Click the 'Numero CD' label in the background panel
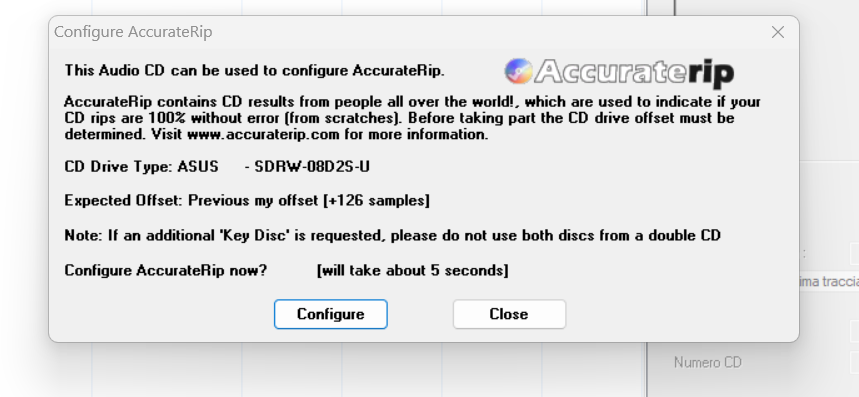859x397 pixels. (707, 363)
